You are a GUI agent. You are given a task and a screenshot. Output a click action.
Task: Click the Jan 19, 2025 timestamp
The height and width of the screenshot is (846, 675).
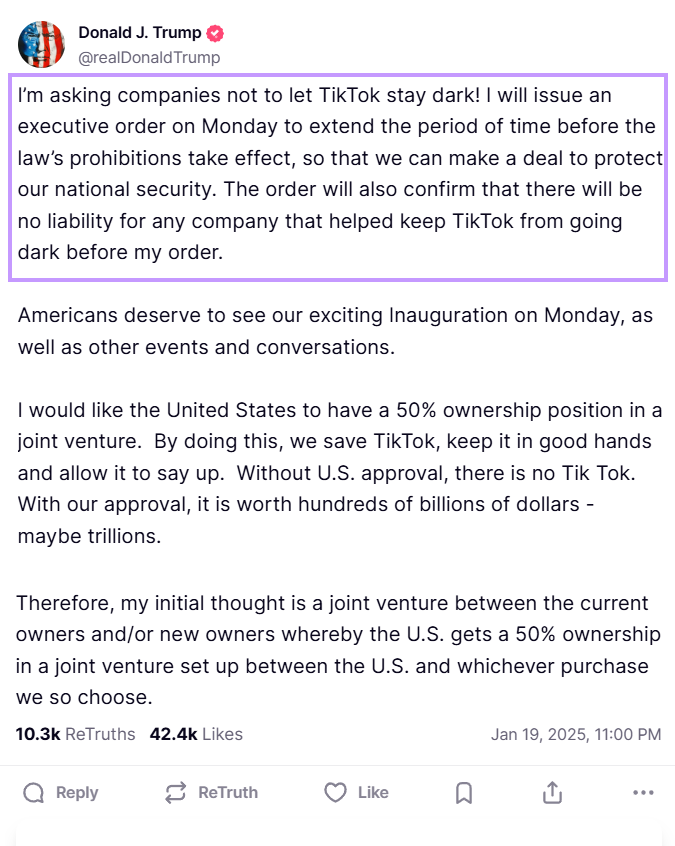pos(576,734)
